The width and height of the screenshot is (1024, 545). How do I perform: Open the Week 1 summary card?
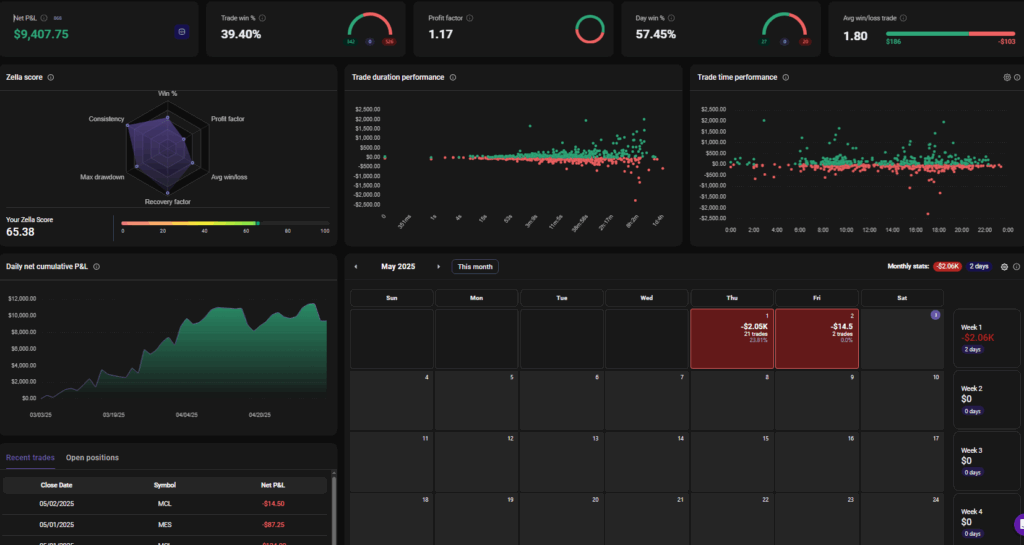click(986, 338)
